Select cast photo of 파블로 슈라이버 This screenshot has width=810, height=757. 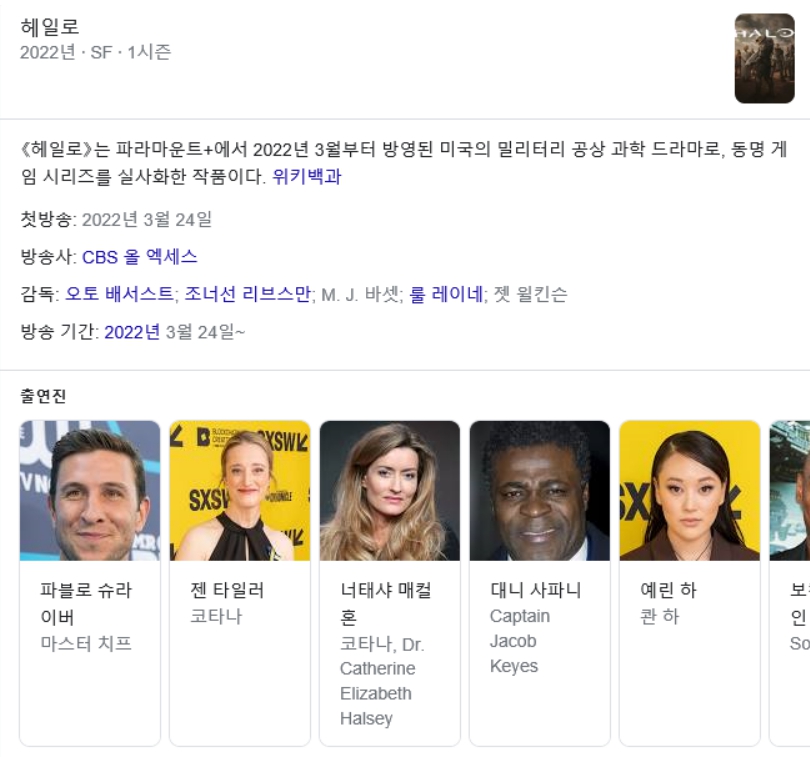point(90,490)
